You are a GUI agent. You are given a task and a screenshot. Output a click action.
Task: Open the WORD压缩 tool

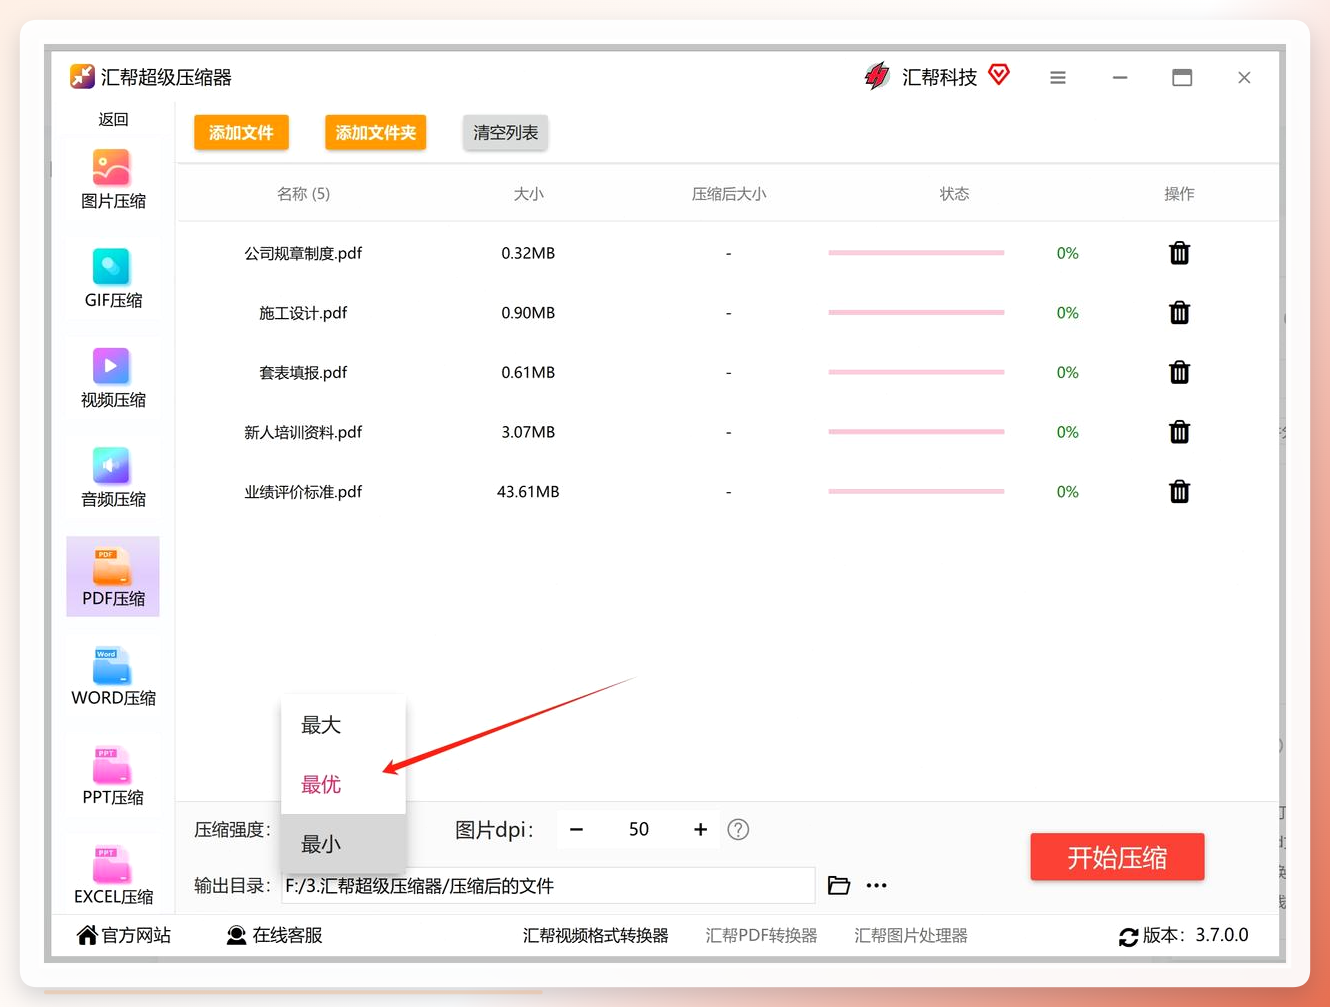click(x=113, y=677)
